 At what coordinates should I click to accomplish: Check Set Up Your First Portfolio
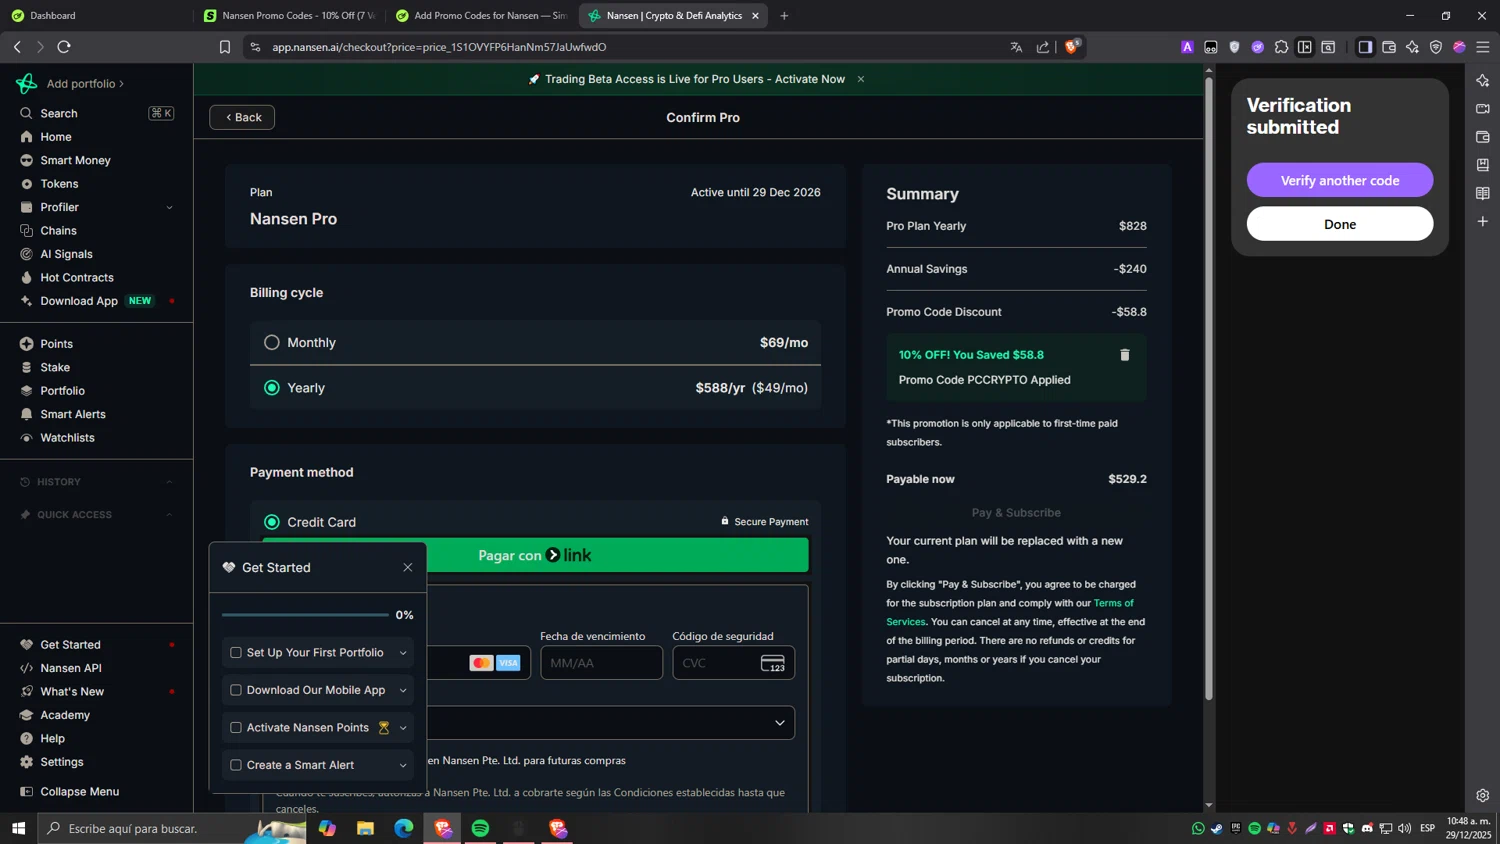[x=236, y=653]
